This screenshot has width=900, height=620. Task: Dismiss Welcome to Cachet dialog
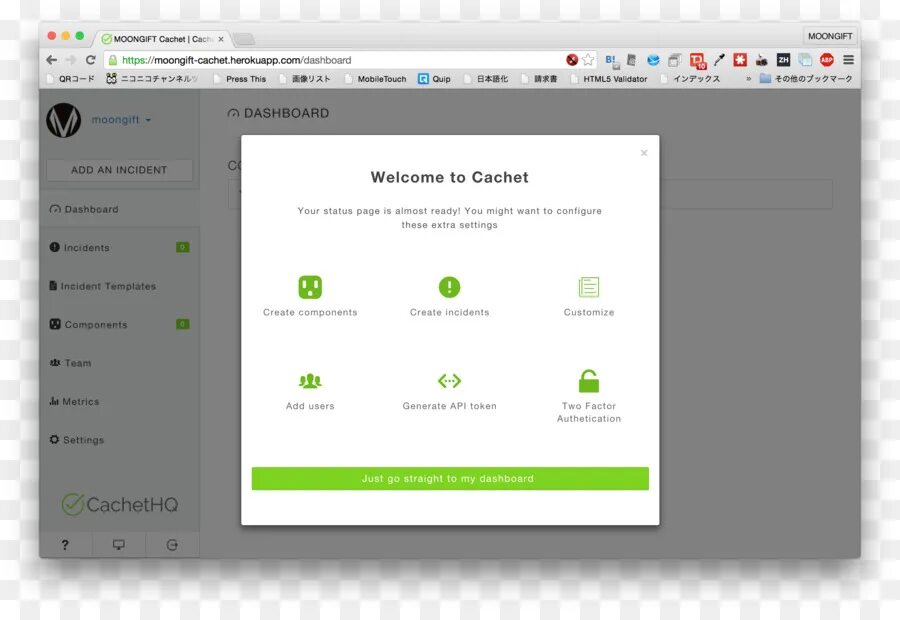644,153
